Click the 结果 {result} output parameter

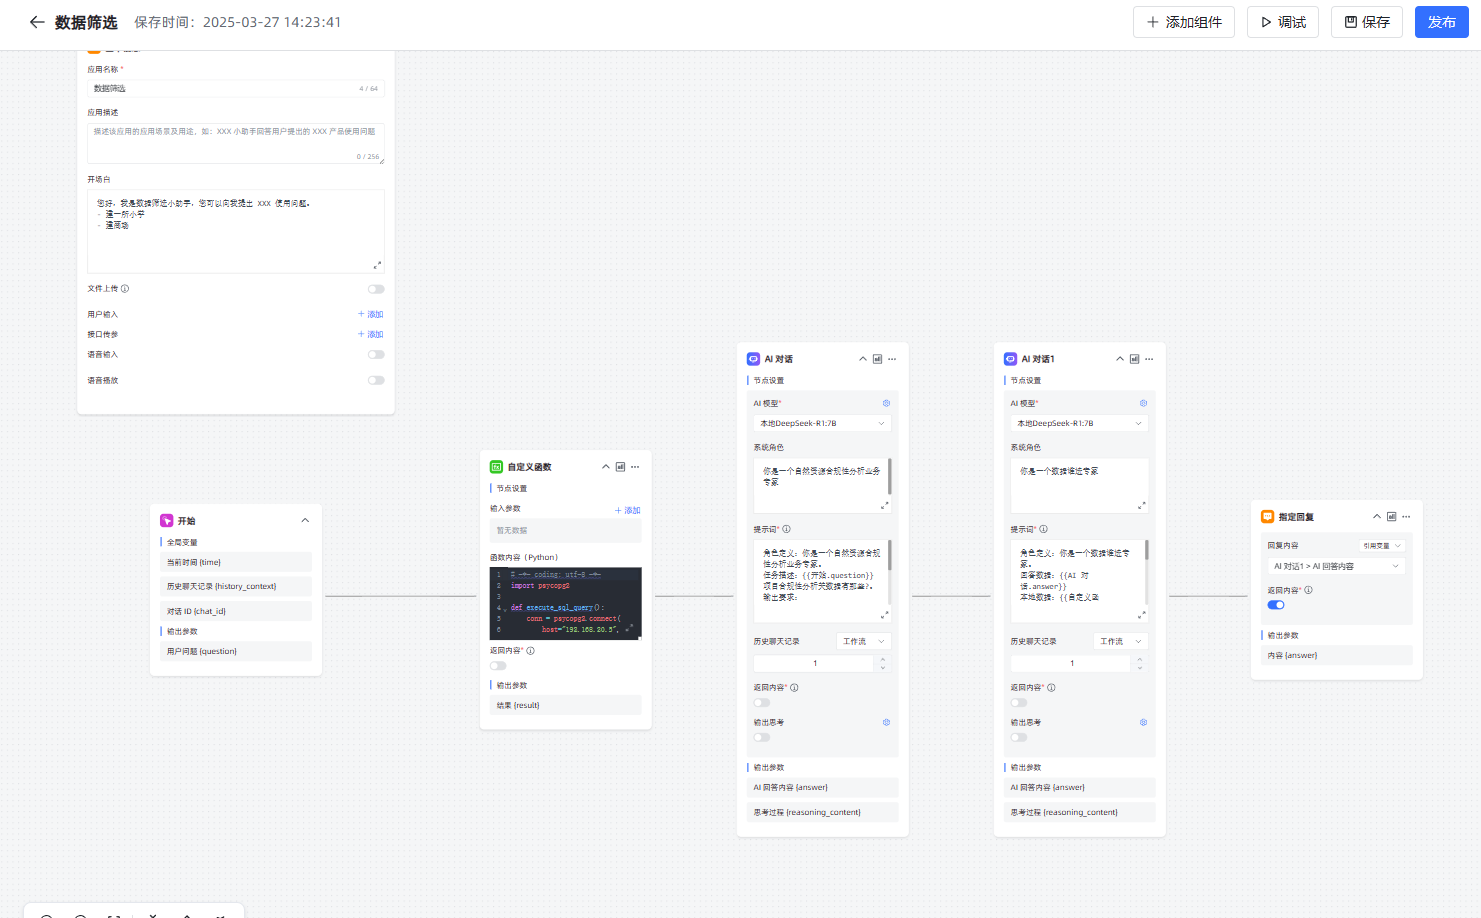click(566, 705)
